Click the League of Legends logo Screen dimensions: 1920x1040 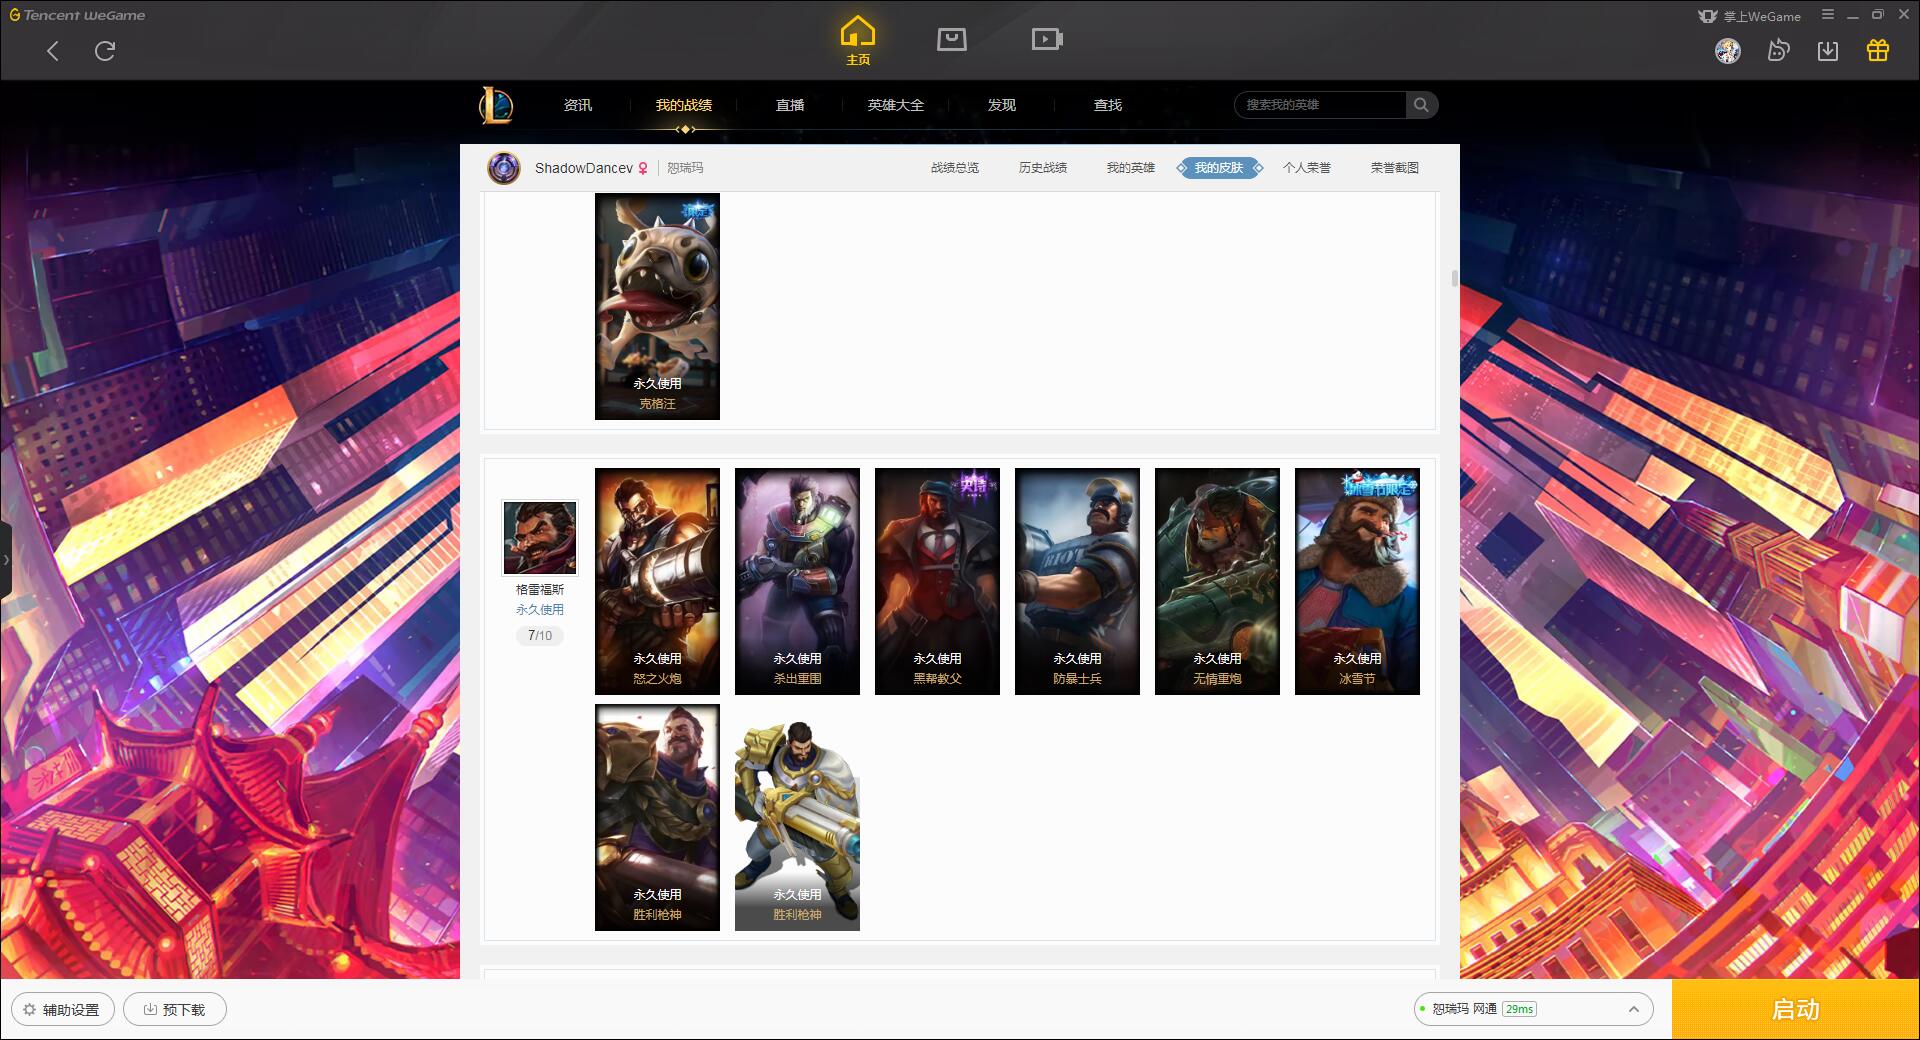tap(497, 105)
